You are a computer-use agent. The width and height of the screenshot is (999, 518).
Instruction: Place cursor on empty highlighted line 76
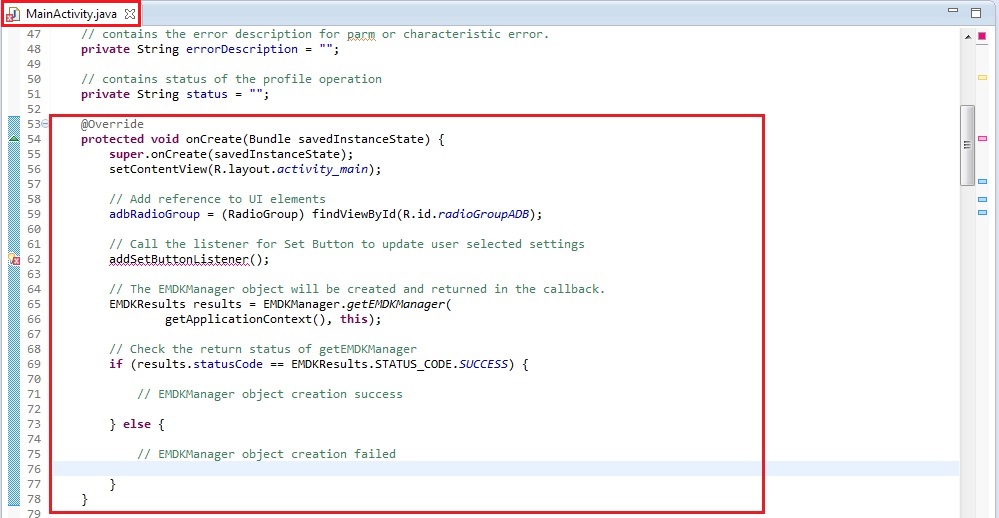400,469
